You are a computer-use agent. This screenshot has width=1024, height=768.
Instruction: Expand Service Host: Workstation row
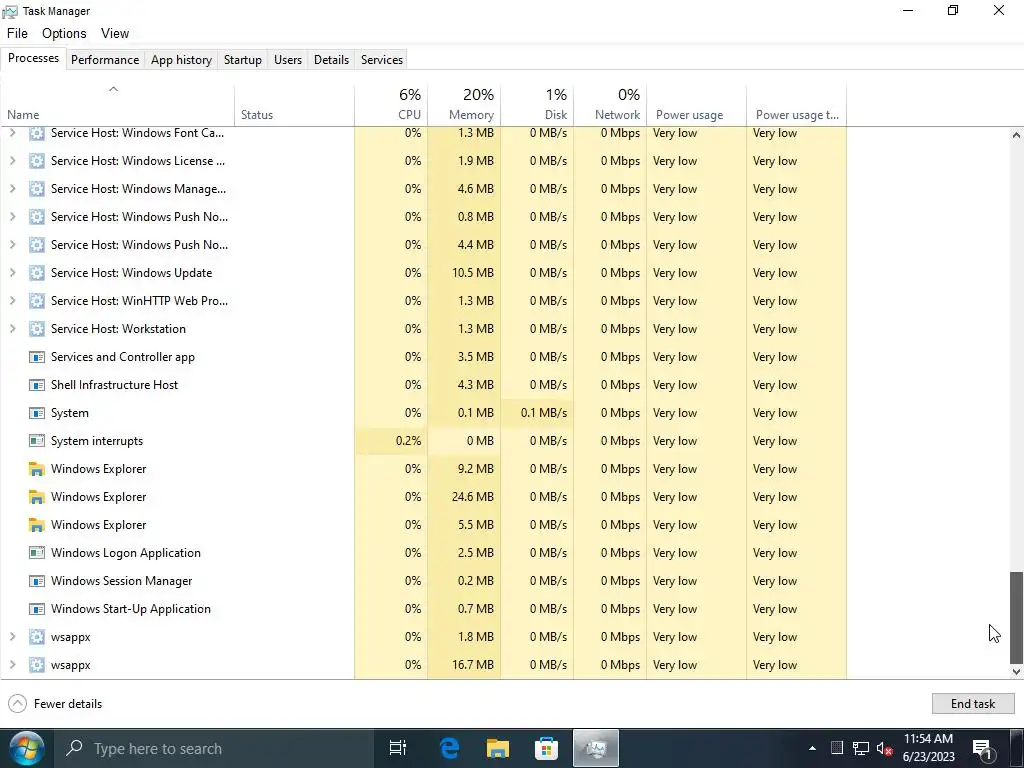click(x=12, y=329)
